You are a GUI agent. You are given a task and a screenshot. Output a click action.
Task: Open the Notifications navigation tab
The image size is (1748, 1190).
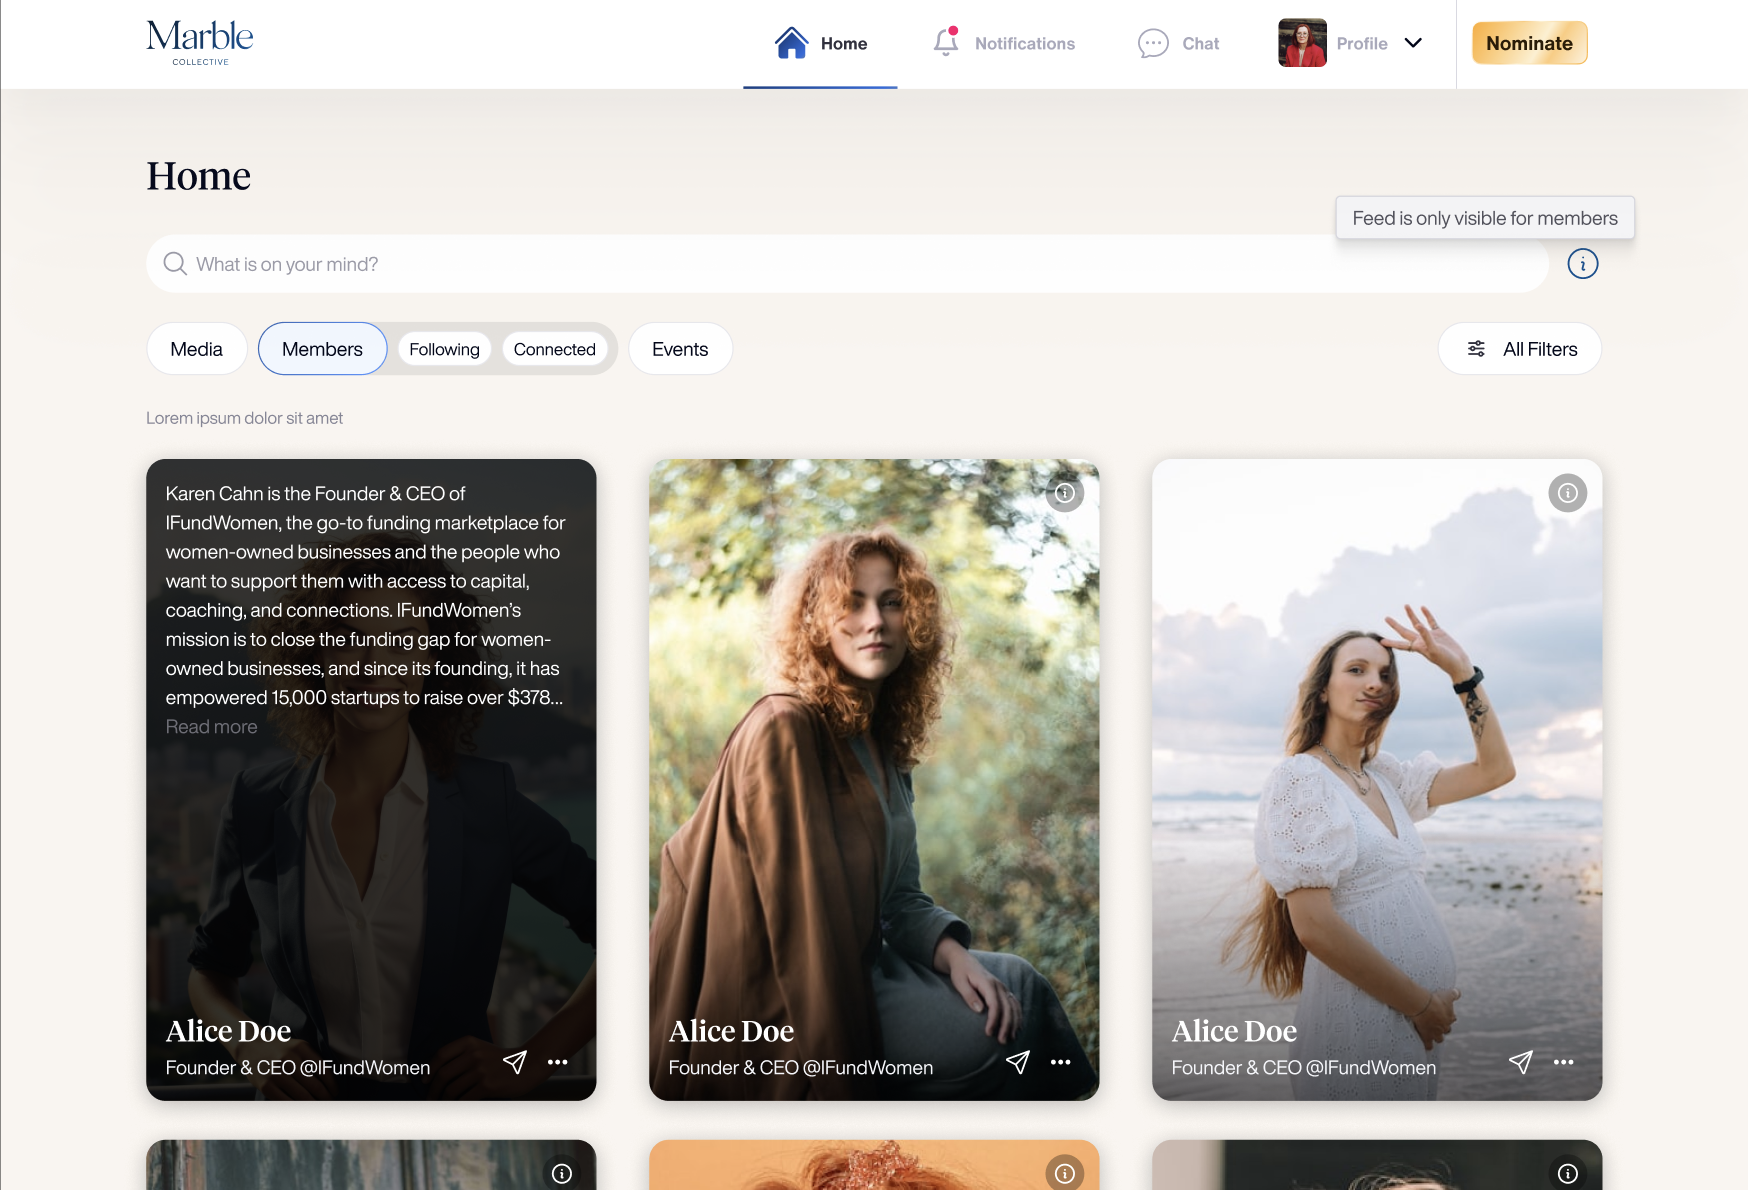pyautogui.click(x=1004, y=44)
